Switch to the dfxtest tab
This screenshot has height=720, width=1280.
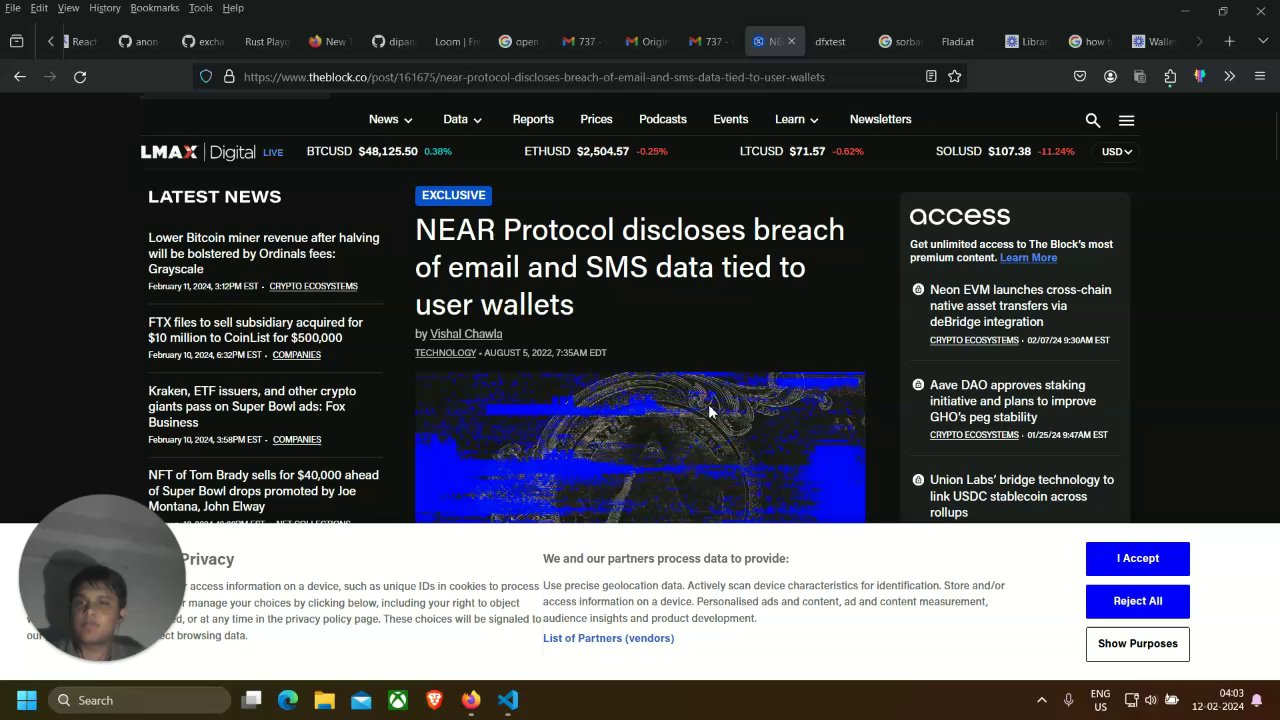click(830, 41)
